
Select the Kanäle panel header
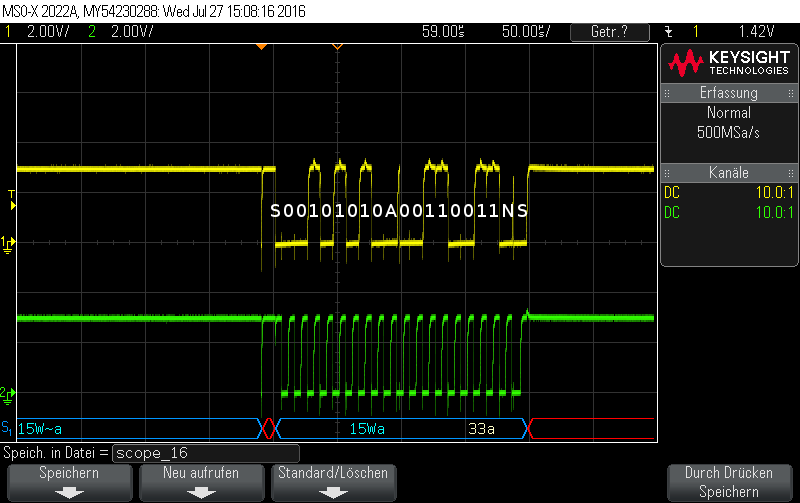pyautogui.click(x=728, y=173)
